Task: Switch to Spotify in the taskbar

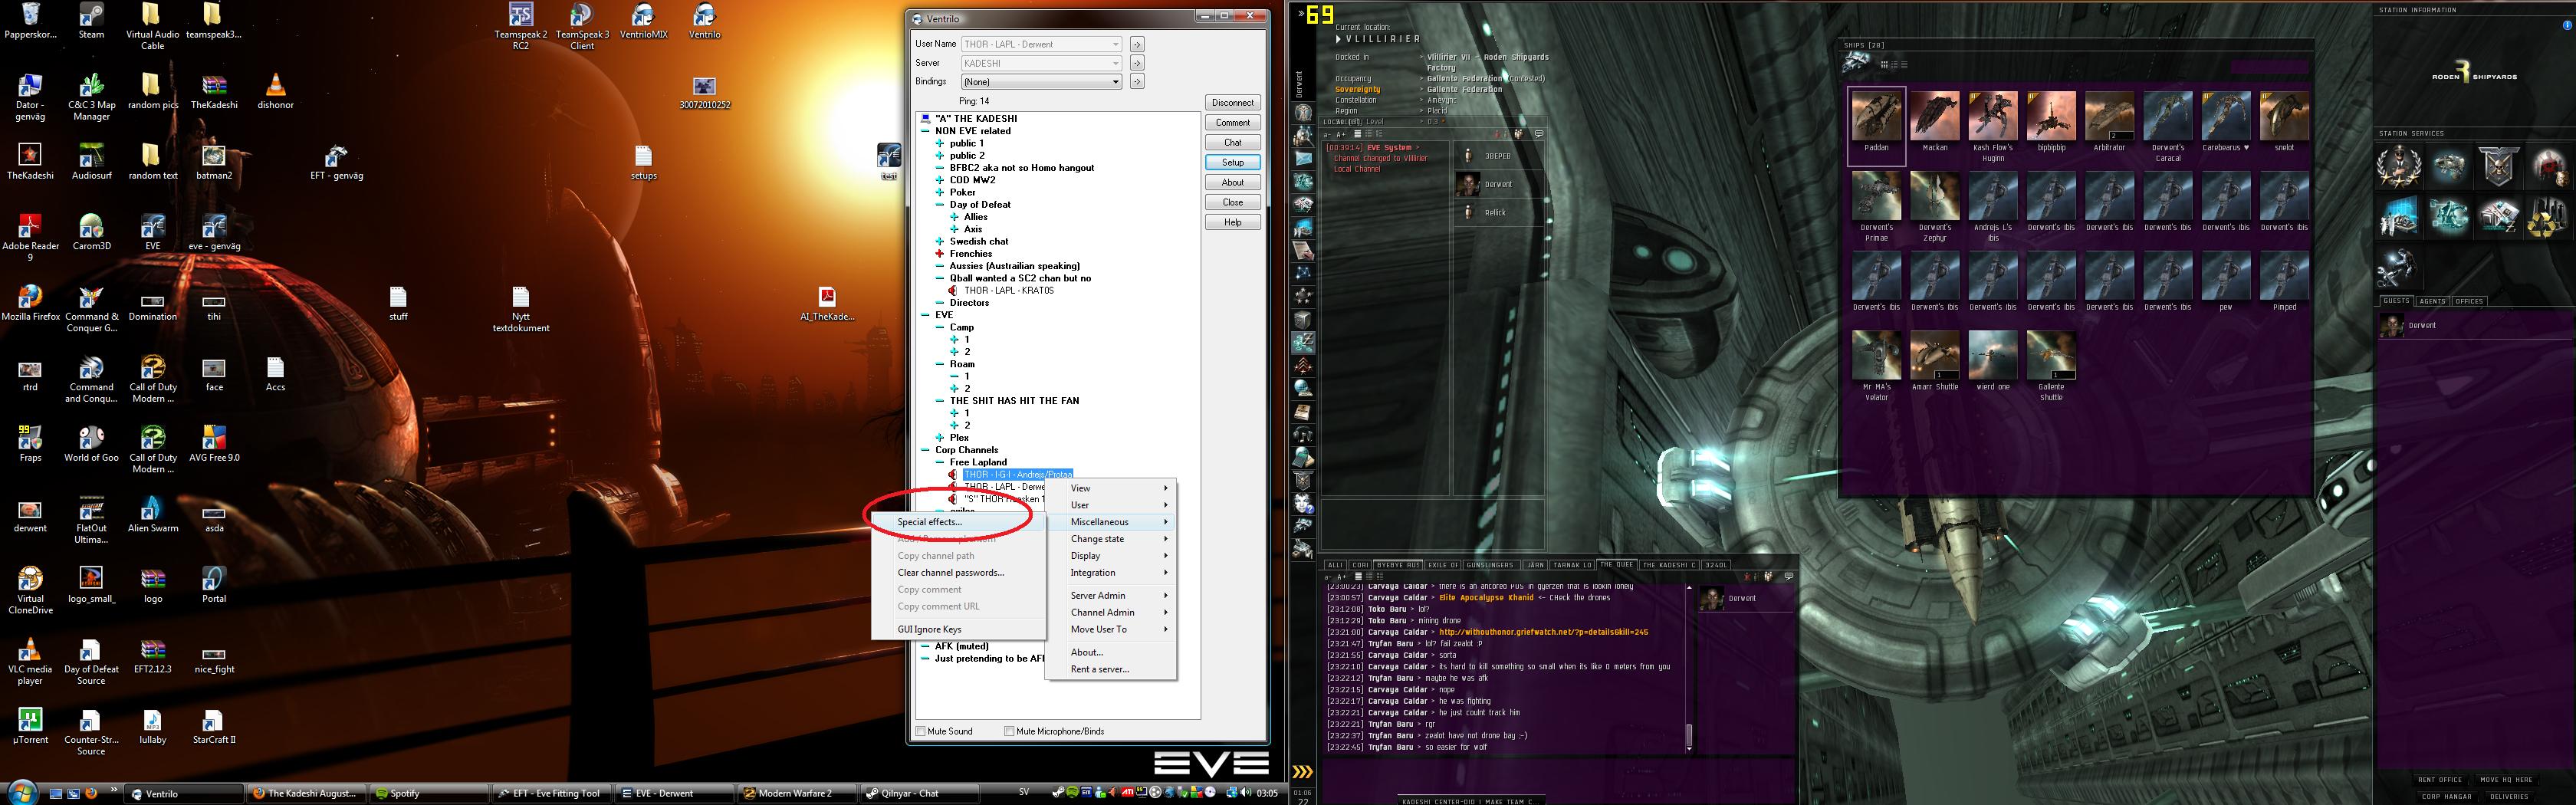Action: pos(430,794)
